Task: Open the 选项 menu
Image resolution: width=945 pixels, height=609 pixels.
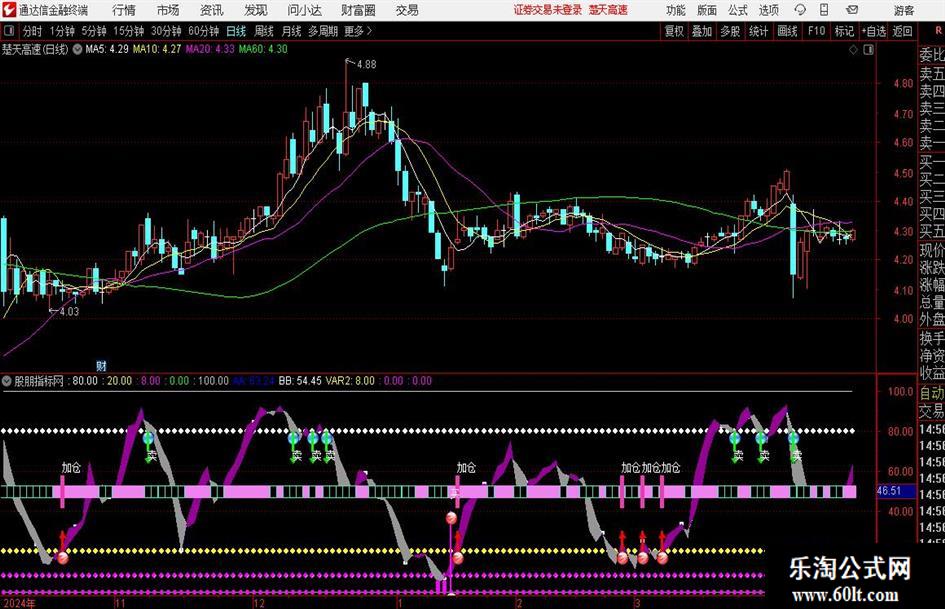Action: pyautogui.click(x=768, y=10)
